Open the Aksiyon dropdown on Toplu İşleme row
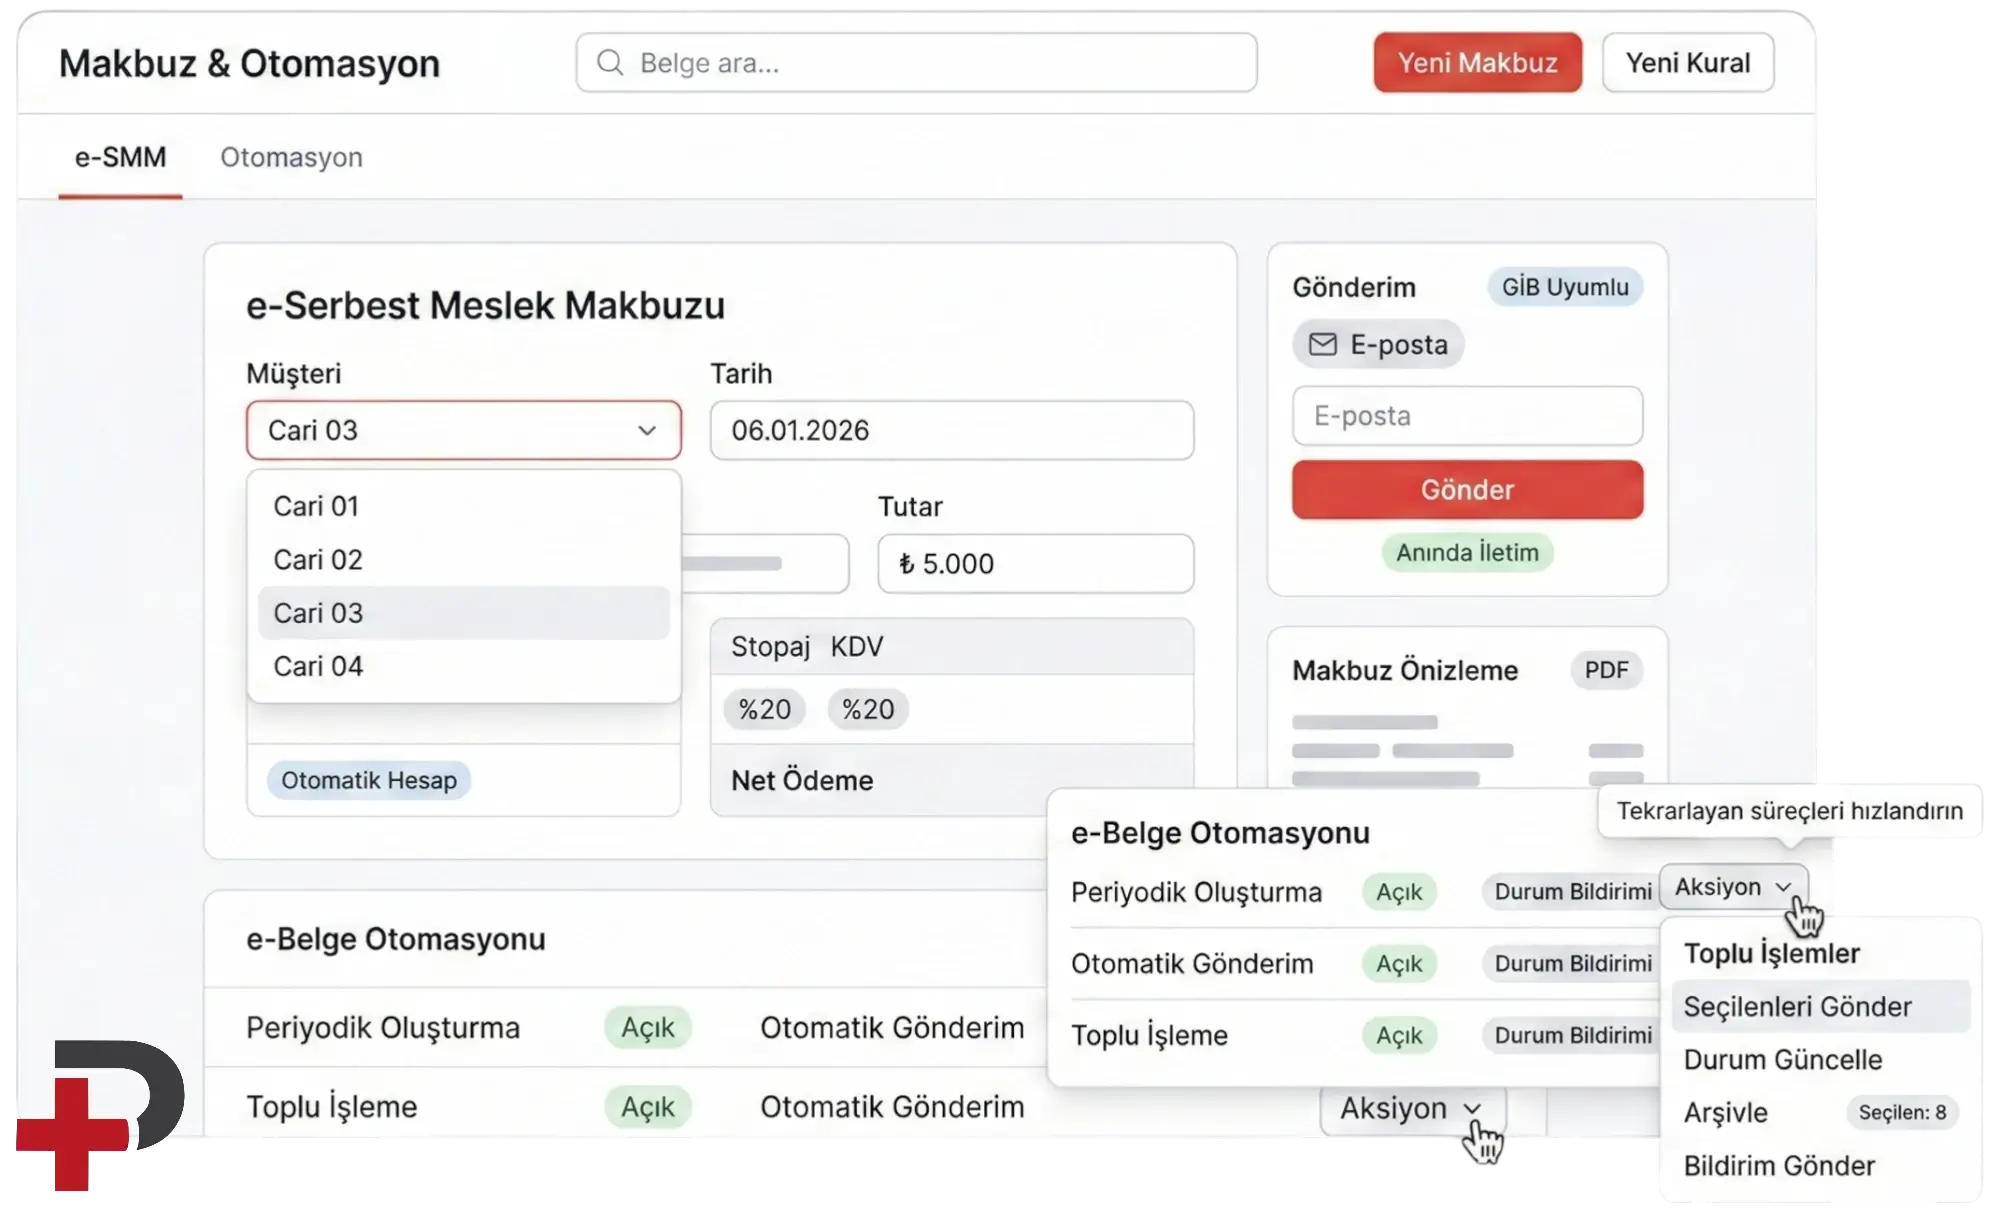 1413,1107
